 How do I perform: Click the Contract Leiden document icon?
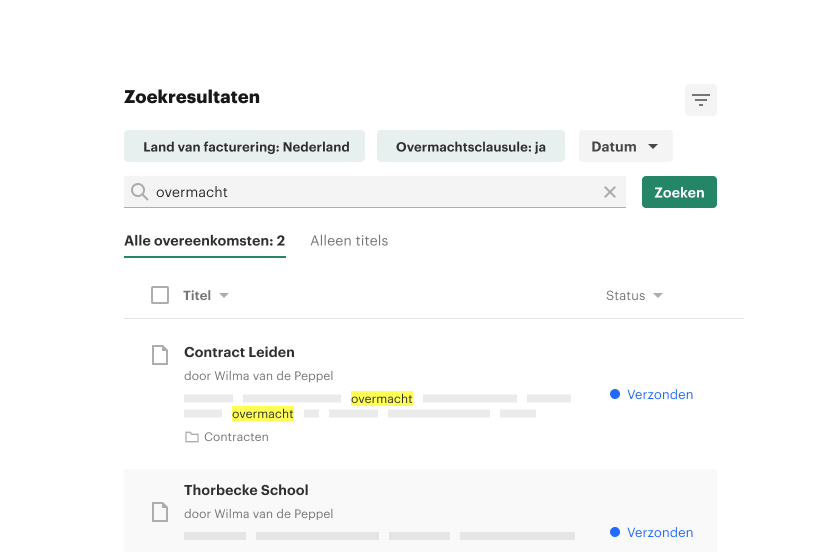160,355
